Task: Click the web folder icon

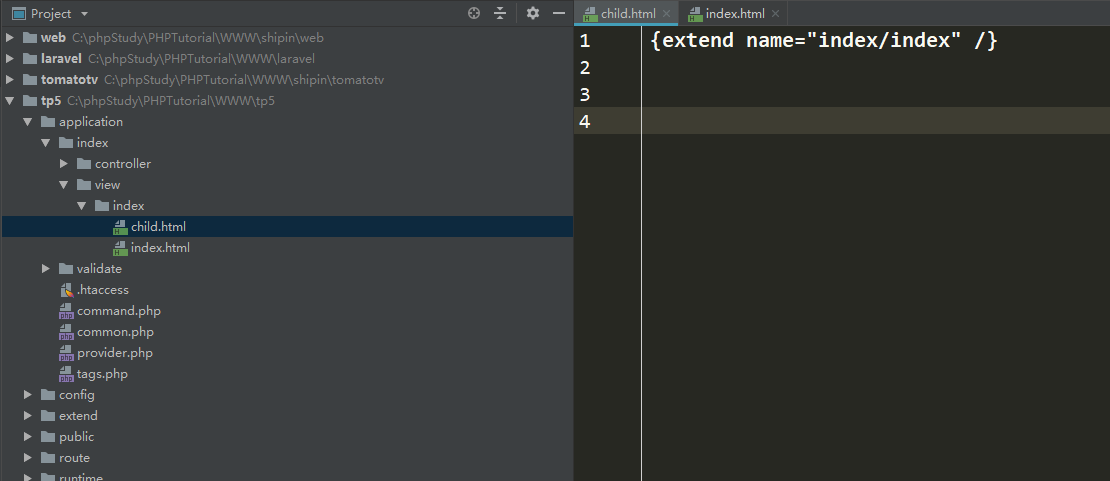Action: (x=30, y=38)
